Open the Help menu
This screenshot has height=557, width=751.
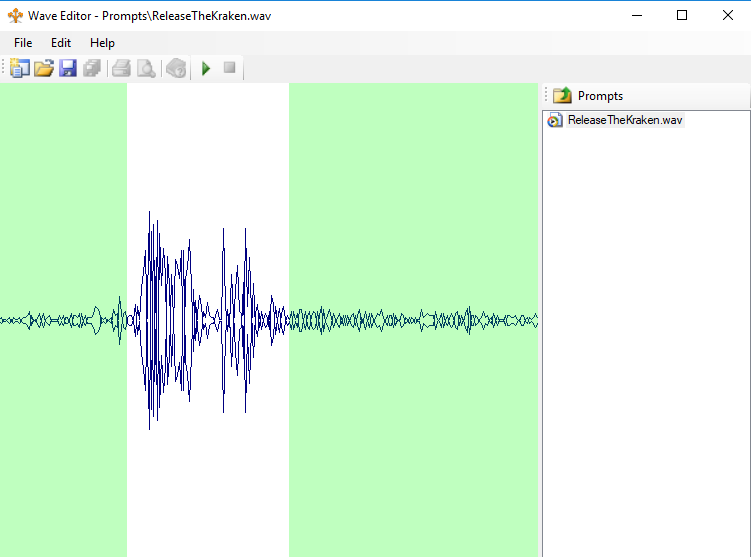[102, 43]
